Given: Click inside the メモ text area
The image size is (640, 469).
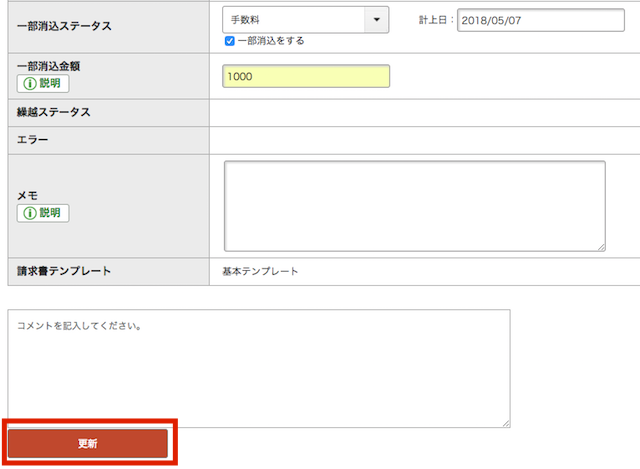Looking at the screenshot, I should tap(414, 205).
